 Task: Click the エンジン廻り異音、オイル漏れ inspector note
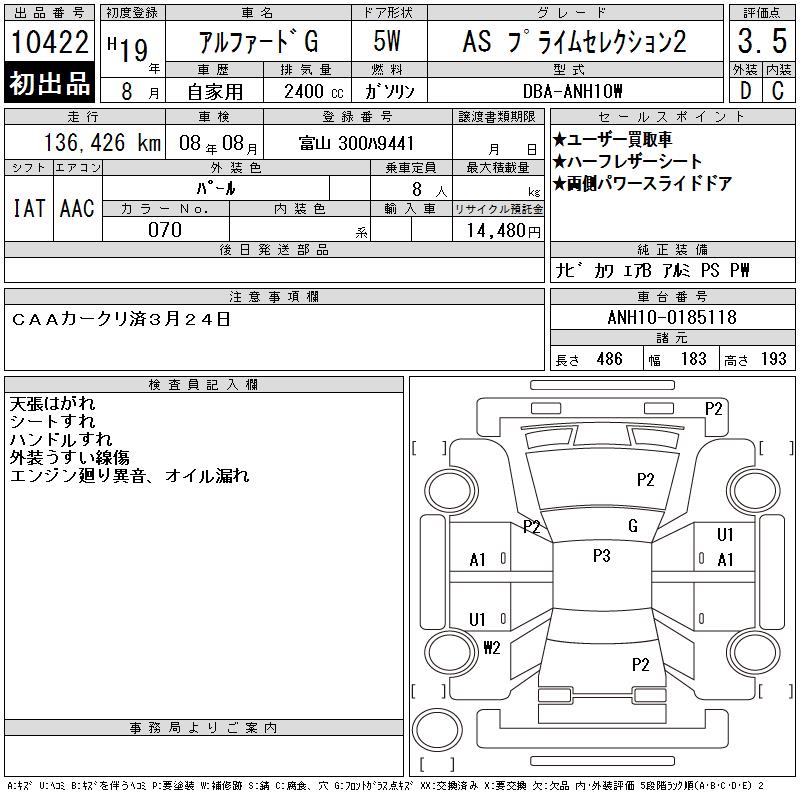[x=129, y=476]
